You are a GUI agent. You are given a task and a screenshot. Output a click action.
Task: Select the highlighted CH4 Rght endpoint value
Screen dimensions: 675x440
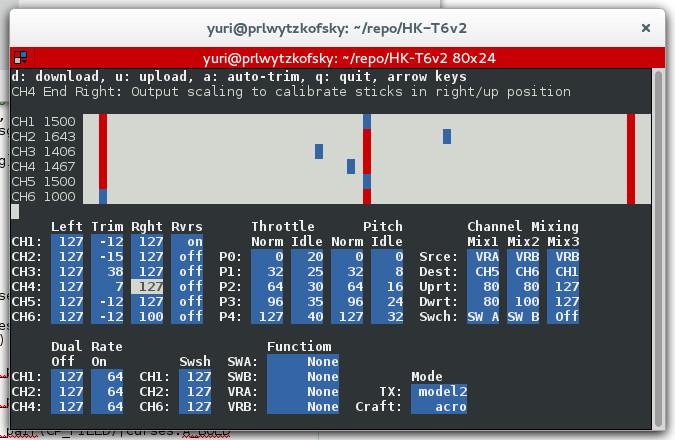coord(147,286)
